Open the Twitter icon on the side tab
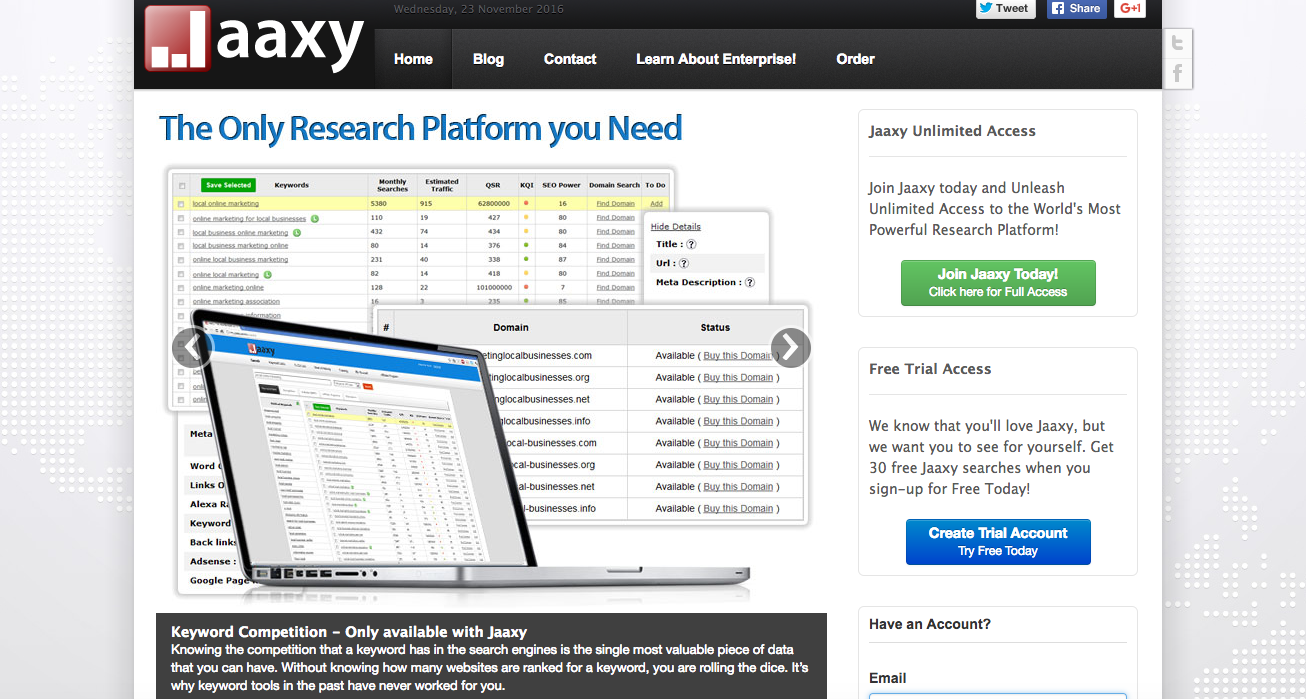 [1177, 43]
